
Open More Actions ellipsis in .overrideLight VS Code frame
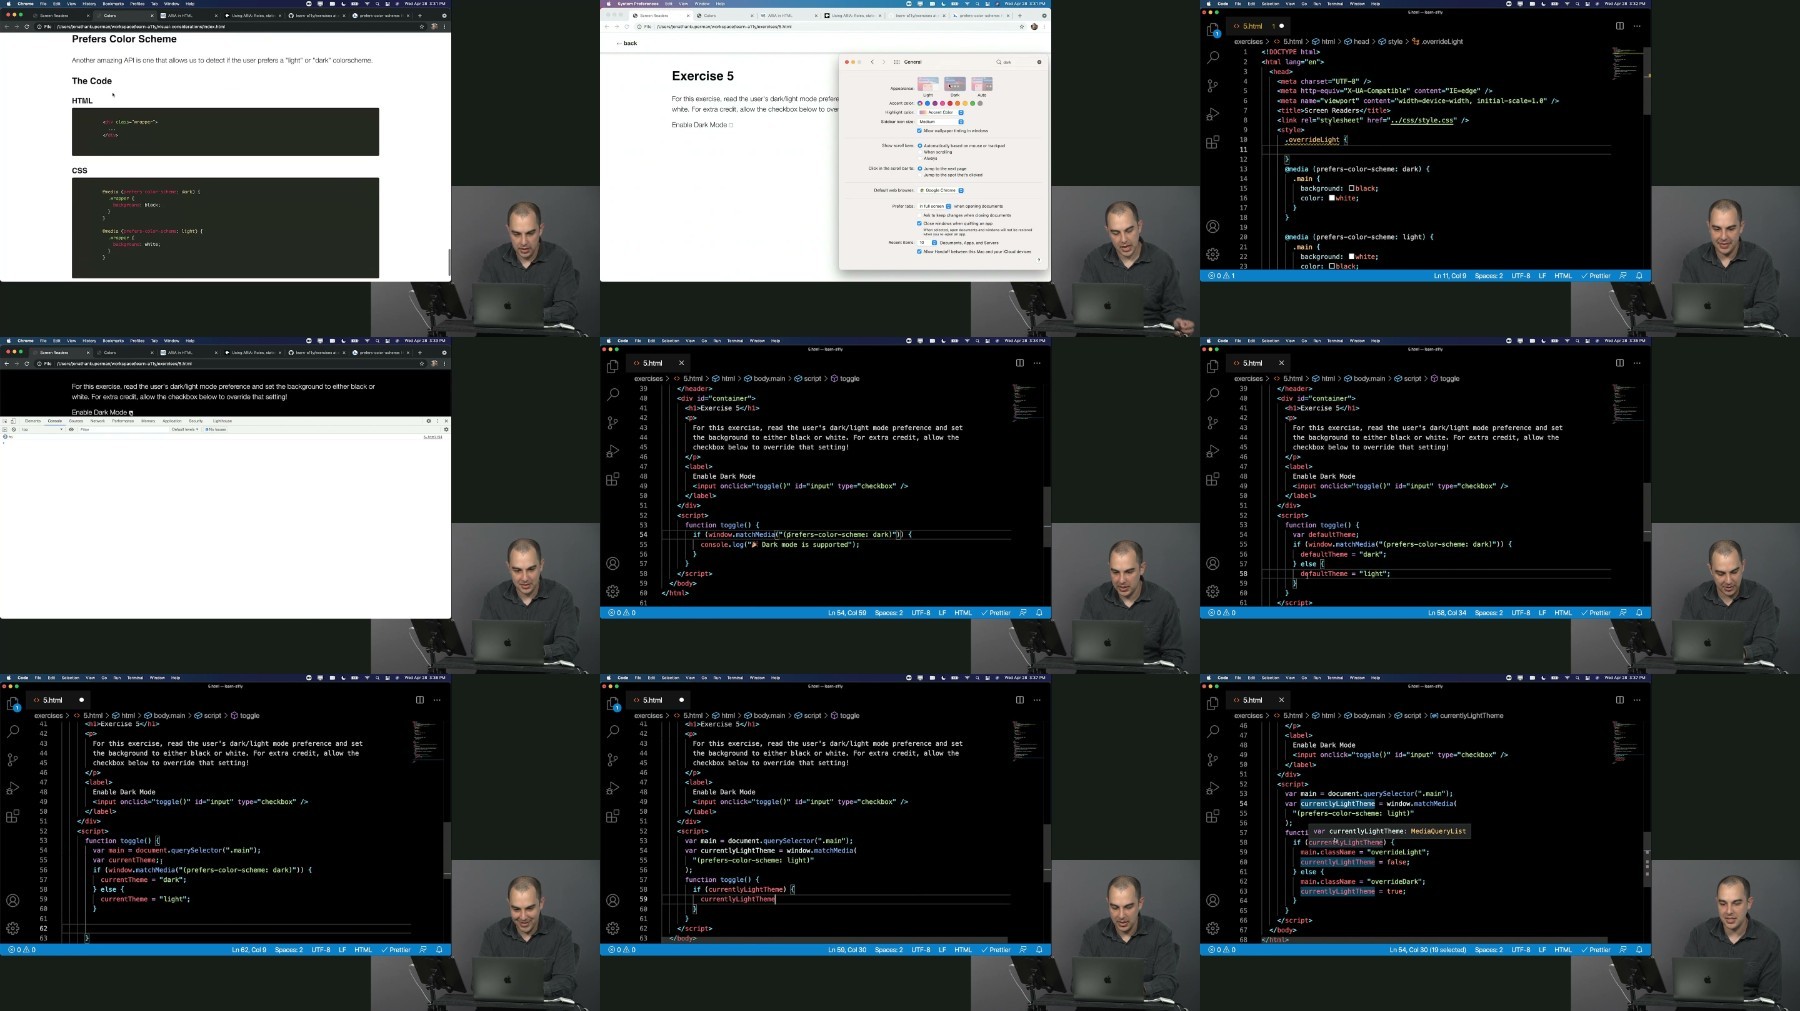(x=1637, y=26)
